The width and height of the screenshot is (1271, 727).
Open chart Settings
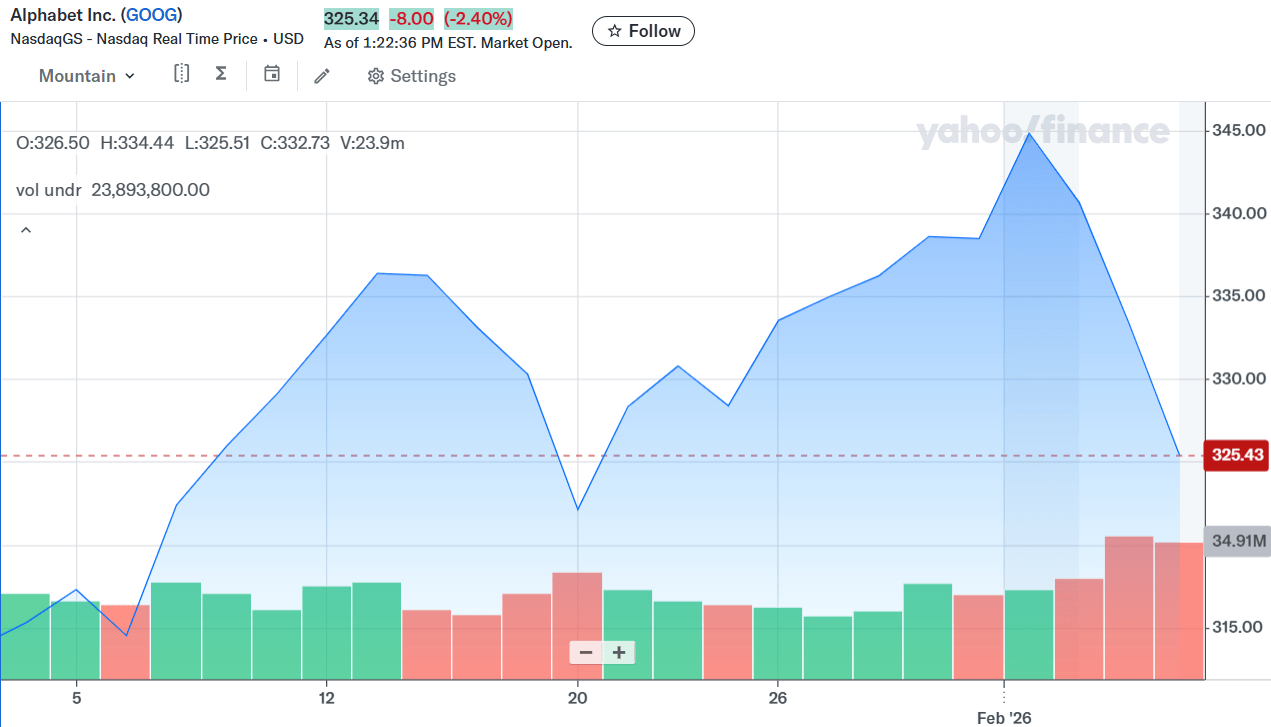(x=411, y=76)
